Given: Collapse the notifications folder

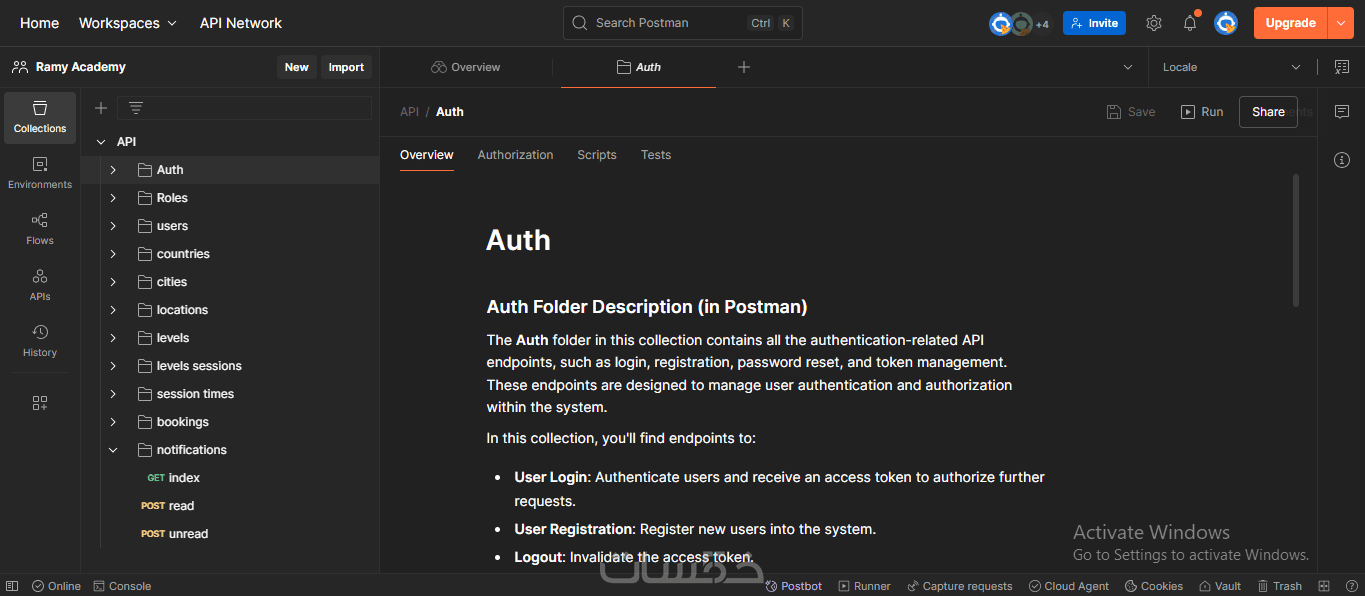Looking at the screenshot, I should point(113,450).
